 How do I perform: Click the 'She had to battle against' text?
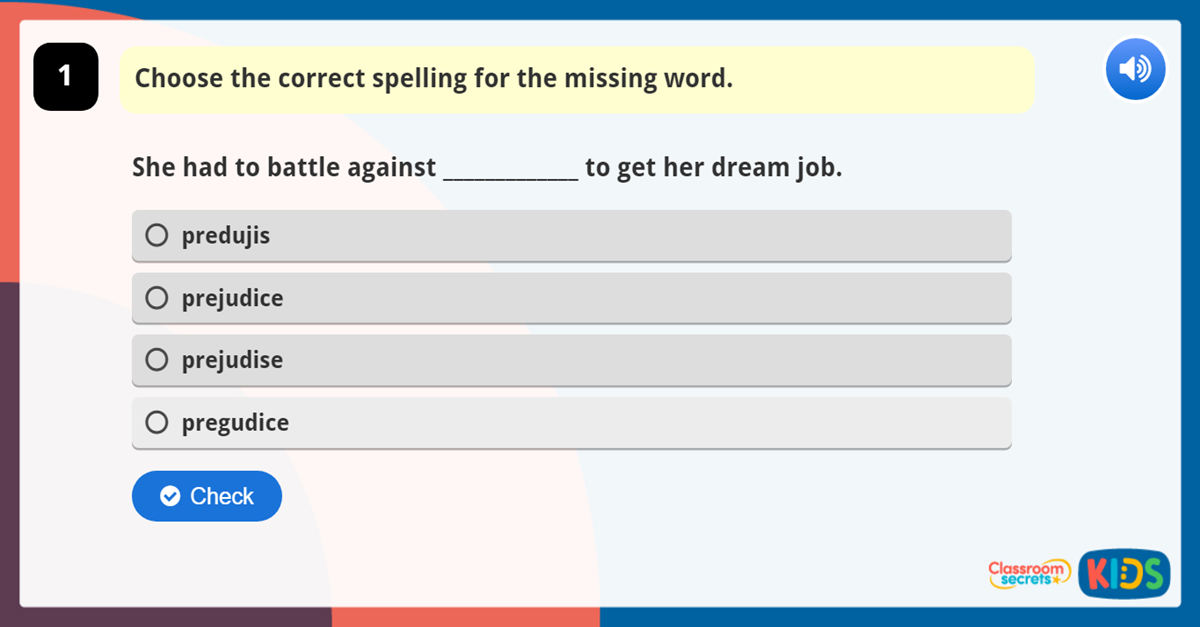click(x=284, y=168)
